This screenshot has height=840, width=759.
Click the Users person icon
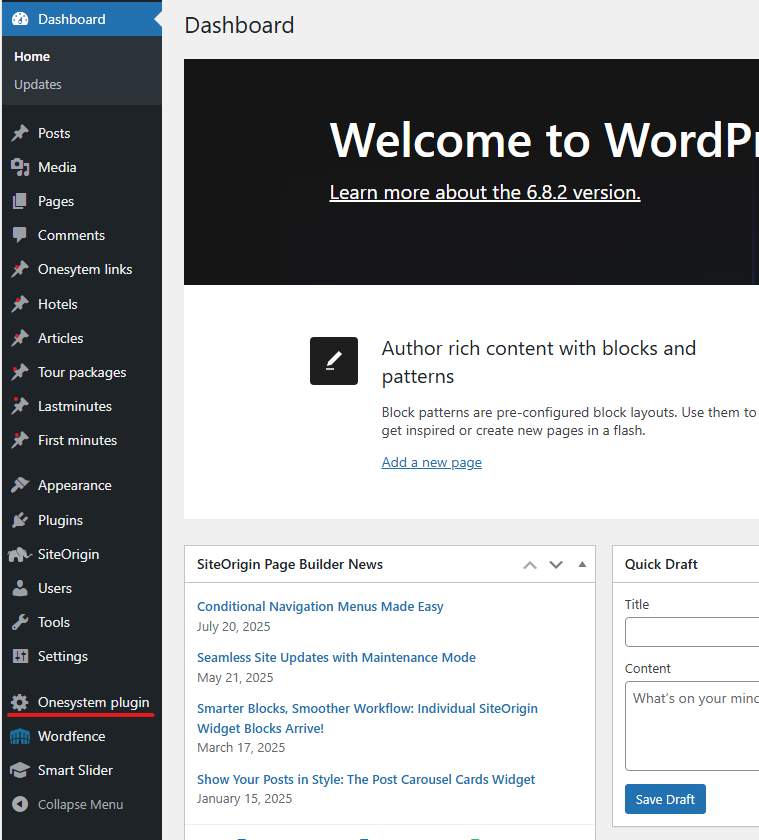20,588
